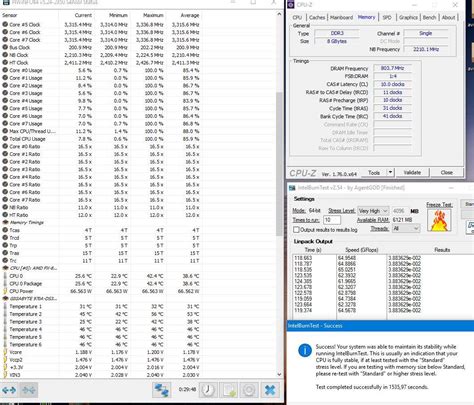
Task: Click the blue X close icon in HWiNFO toolbar
Action: [270, 390]
